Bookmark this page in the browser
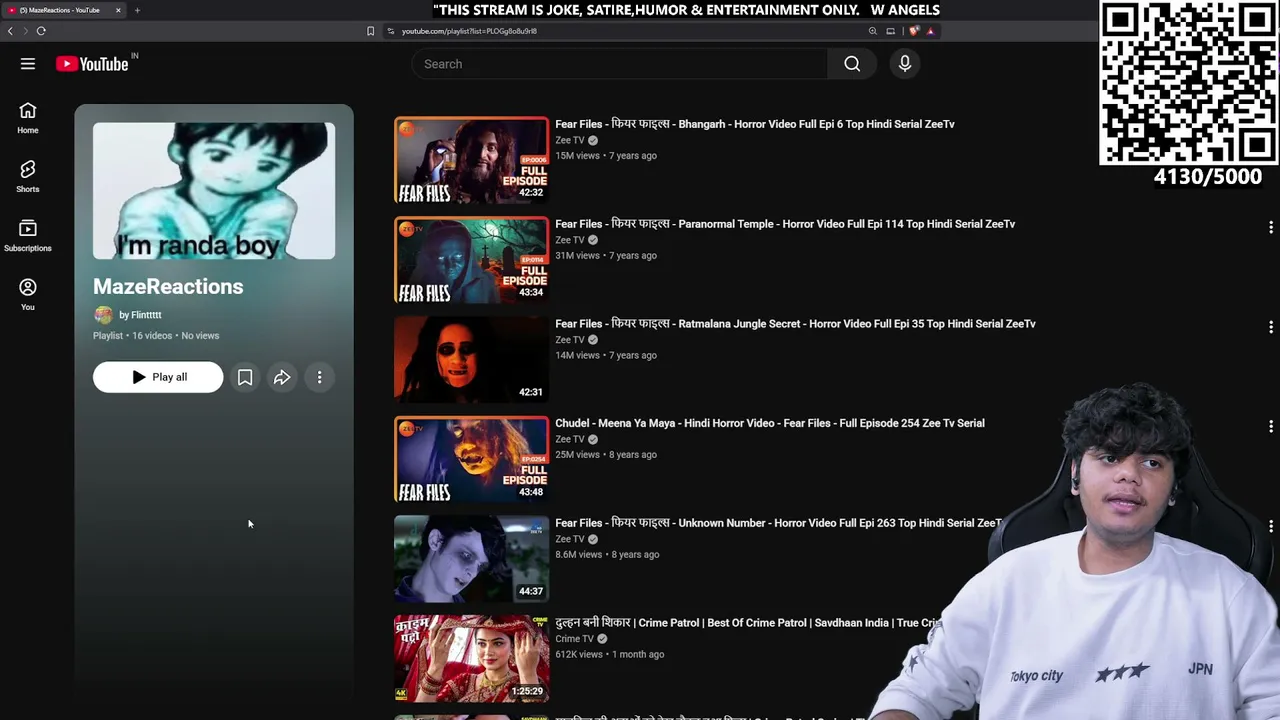 click(370, 31)
